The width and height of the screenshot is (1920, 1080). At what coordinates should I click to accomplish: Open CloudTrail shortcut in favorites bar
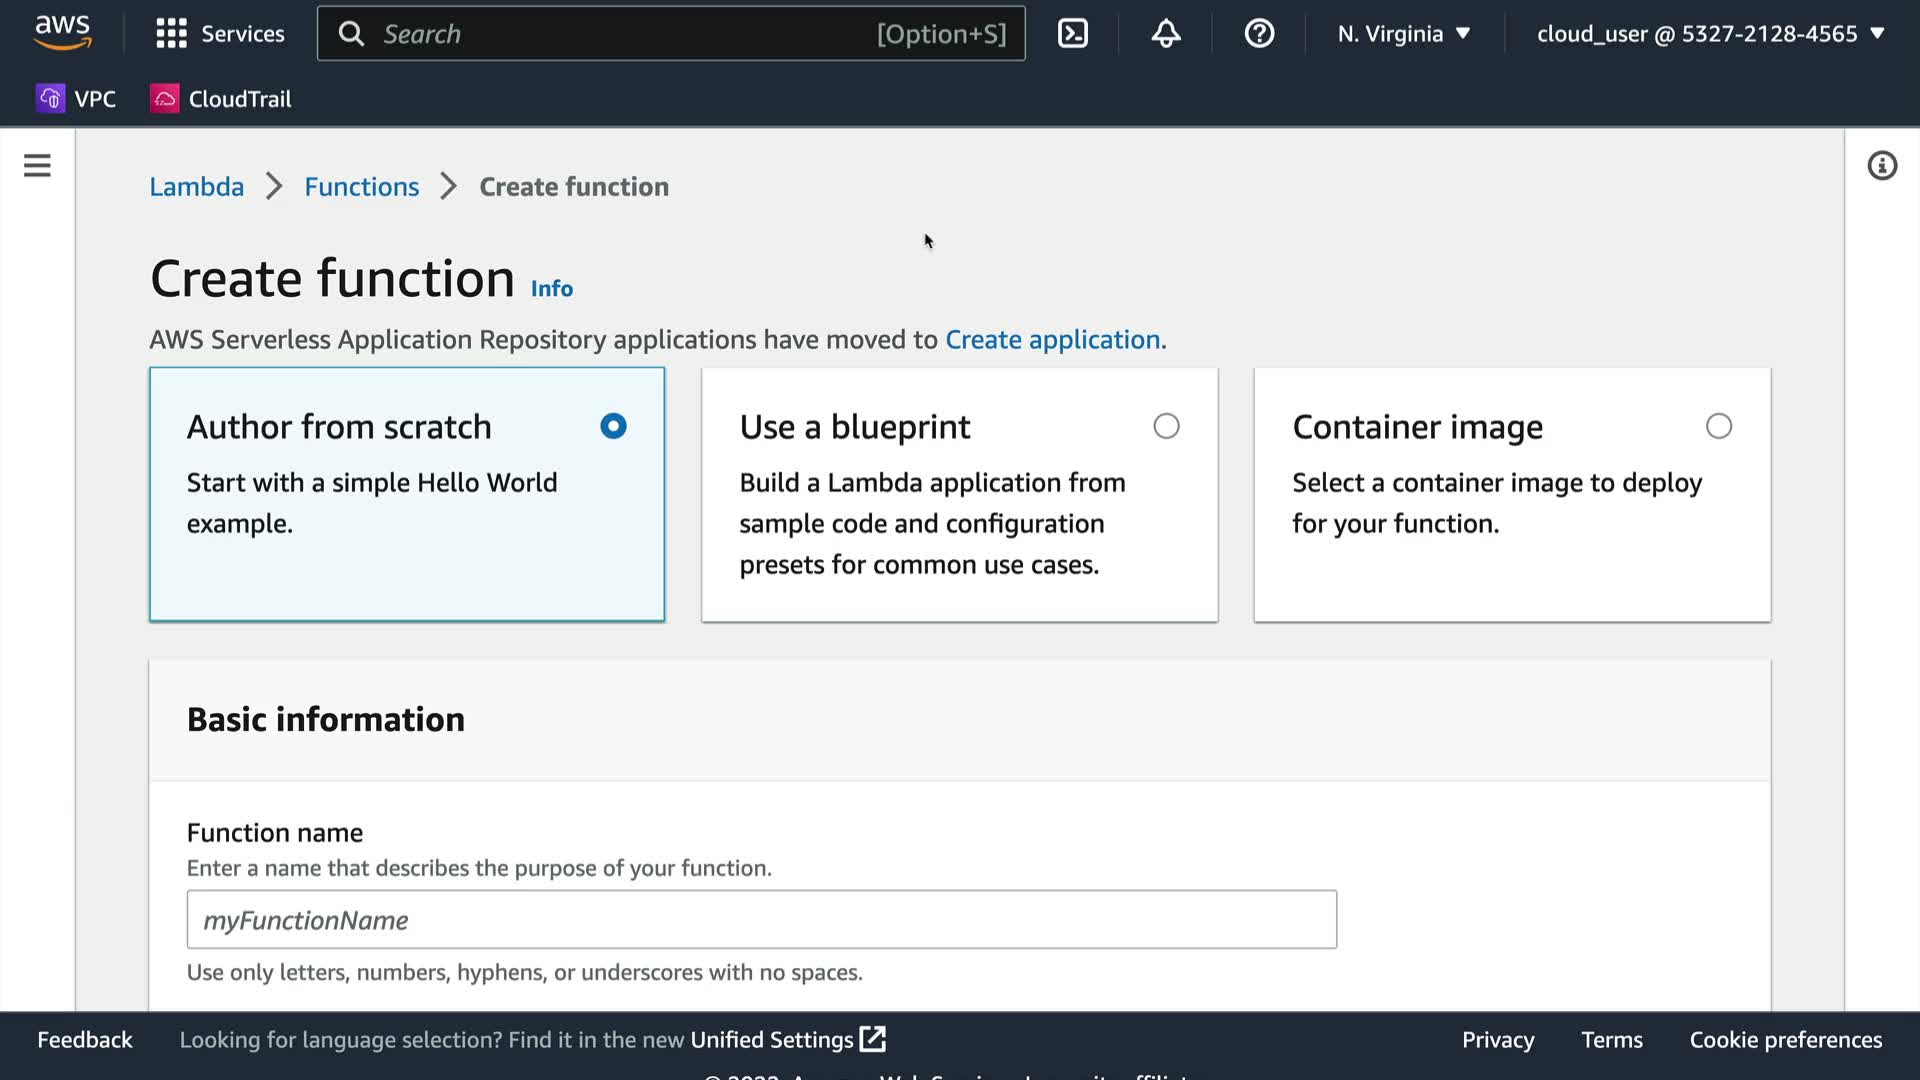tap(221, 99)
